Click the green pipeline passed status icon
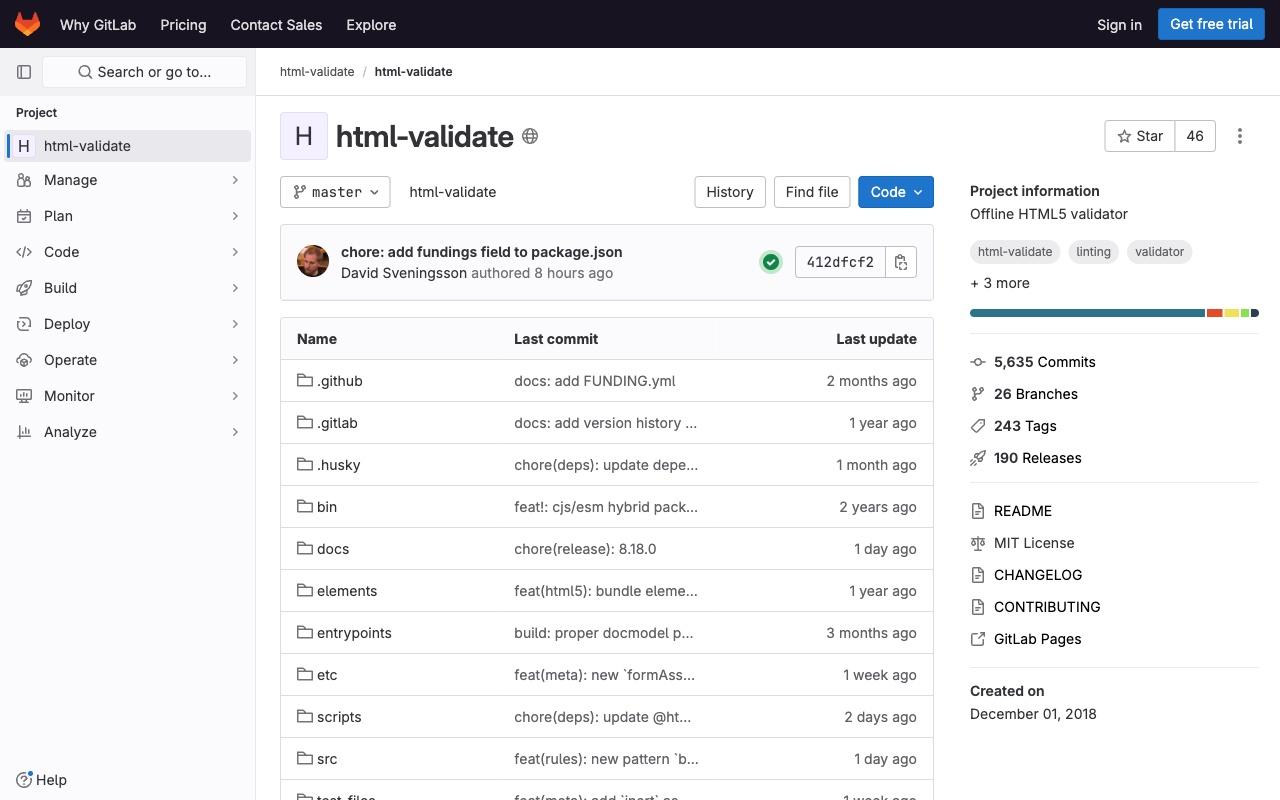1280x800 pixels. [x=771, y=262]
